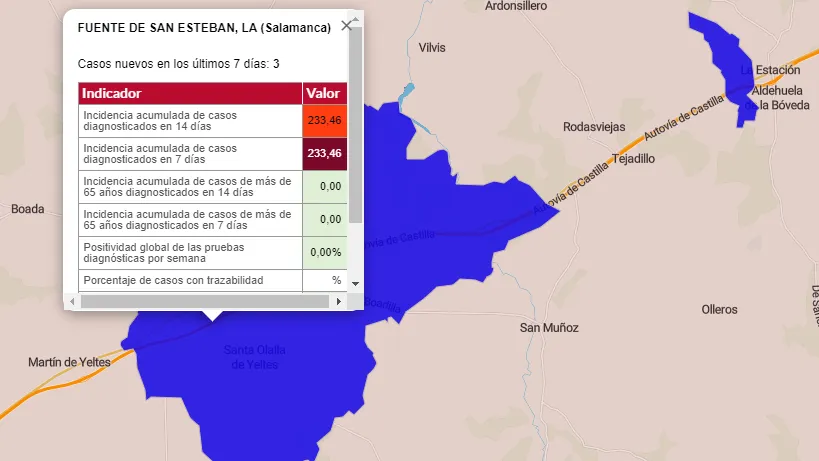Click the Tejadillo town label
Viewport: 819px width, 461px height.
(x=632, y=159)
